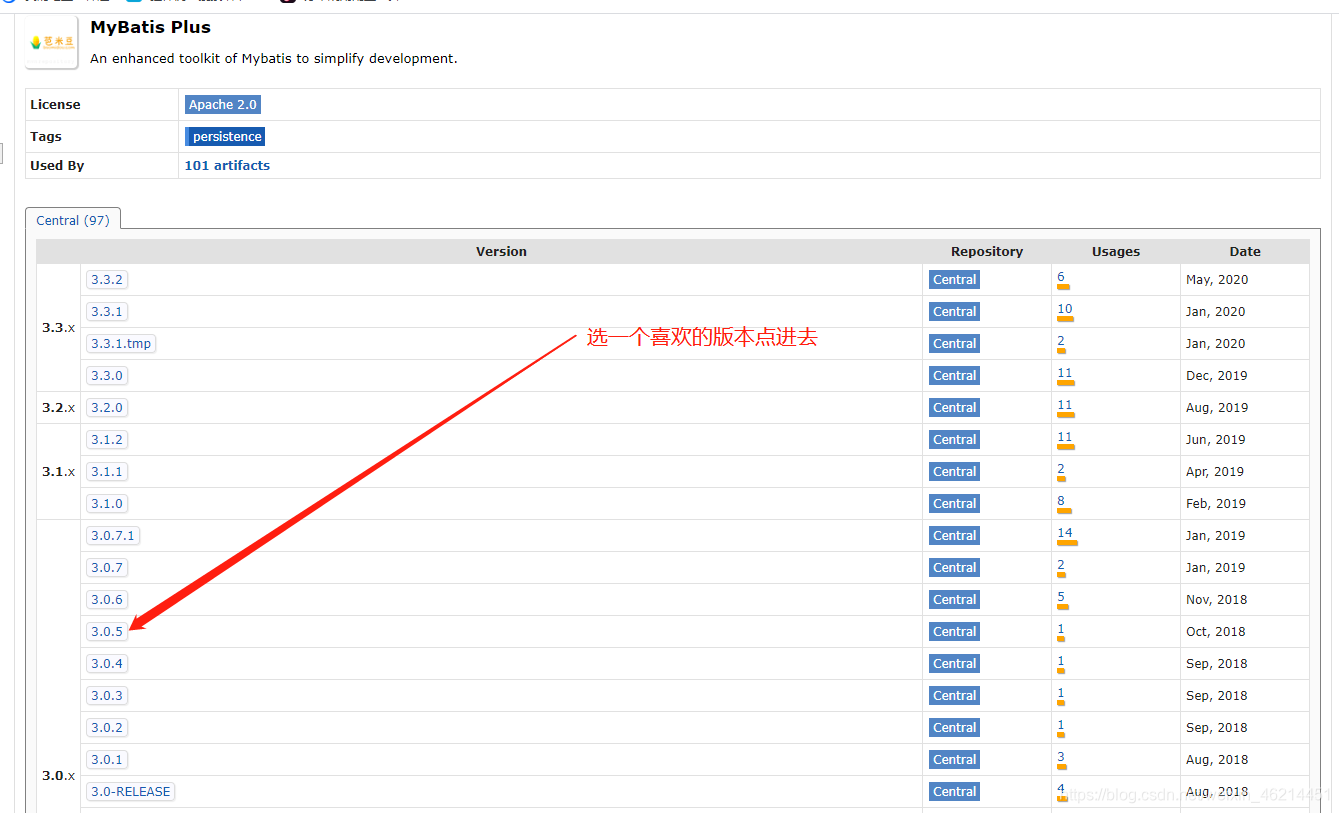Open version 3.0-RELEASE
1339x813 pixels.
tap(131, 791)
